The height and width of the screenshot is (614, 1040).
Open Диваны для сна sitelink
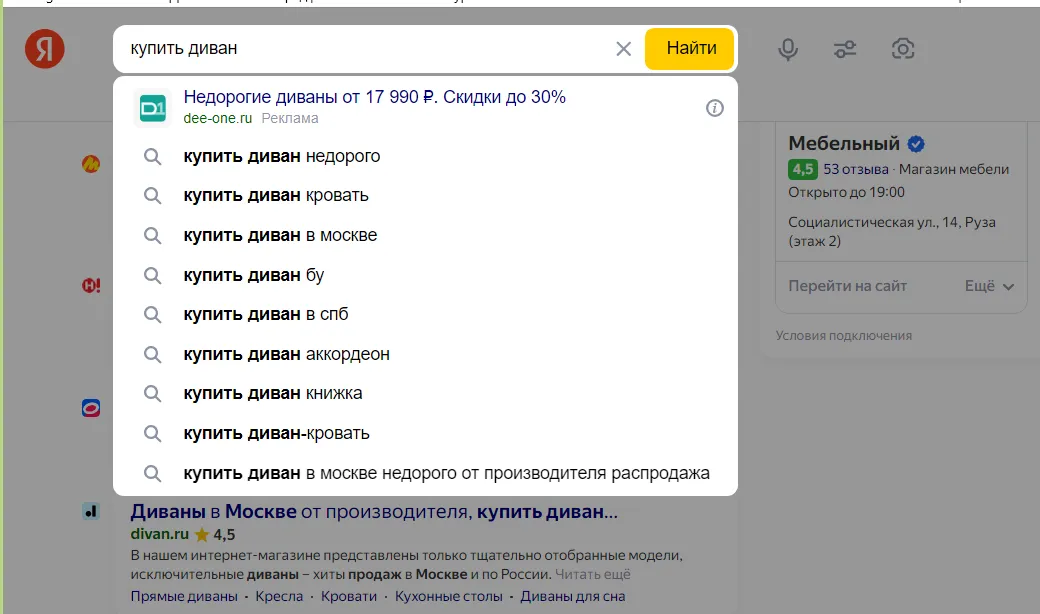tap(572, 596)
